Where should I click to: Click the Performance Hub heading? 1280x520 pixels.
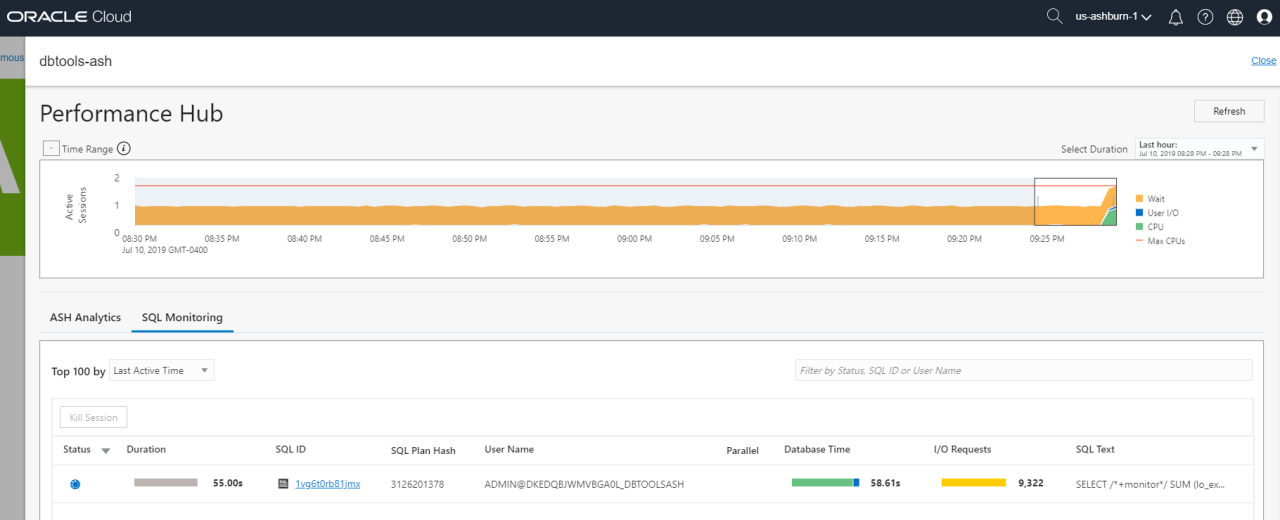tap(131, 113)
